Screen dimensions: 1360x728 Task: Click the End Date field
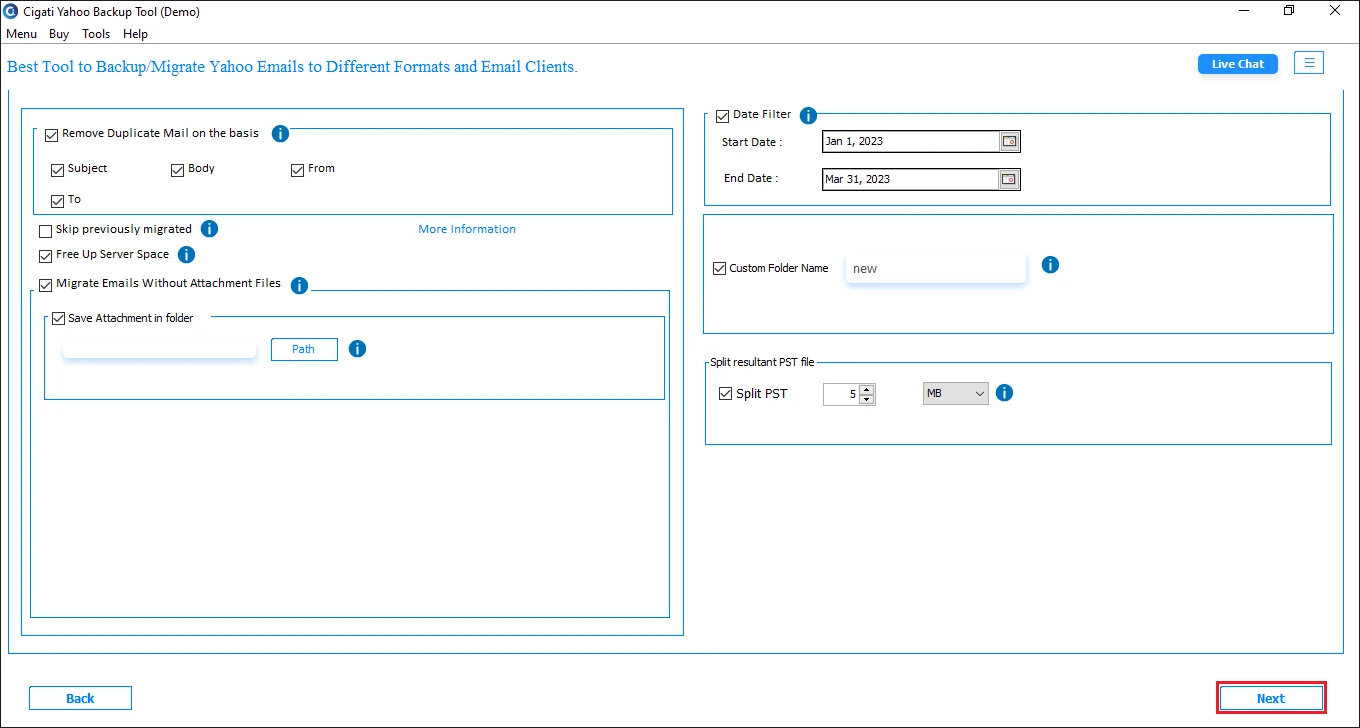(x=910, y=180)
